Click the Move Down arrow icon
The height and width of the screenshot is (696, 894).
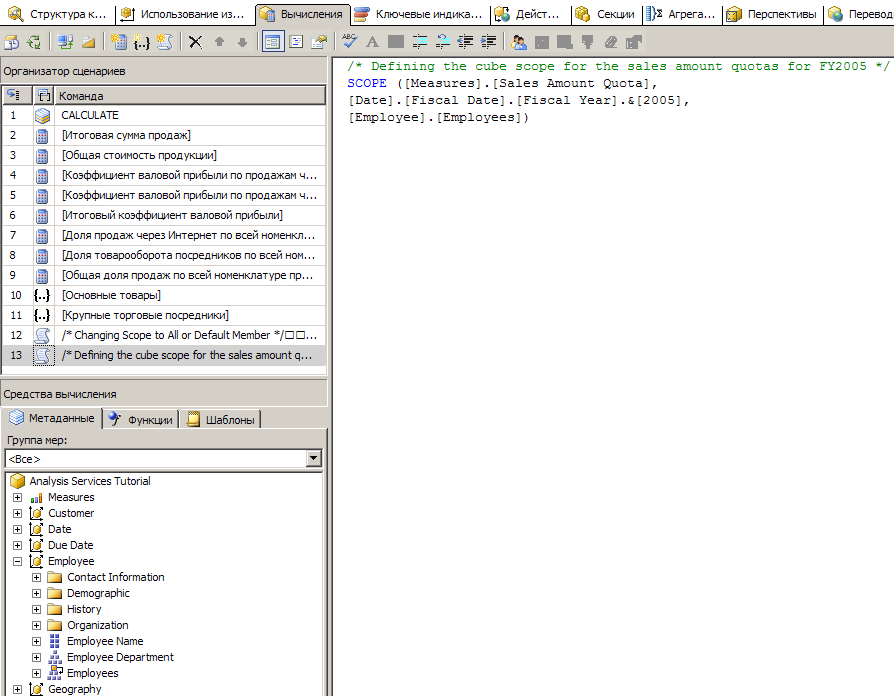pyautogui.click(x=242, y=42)
